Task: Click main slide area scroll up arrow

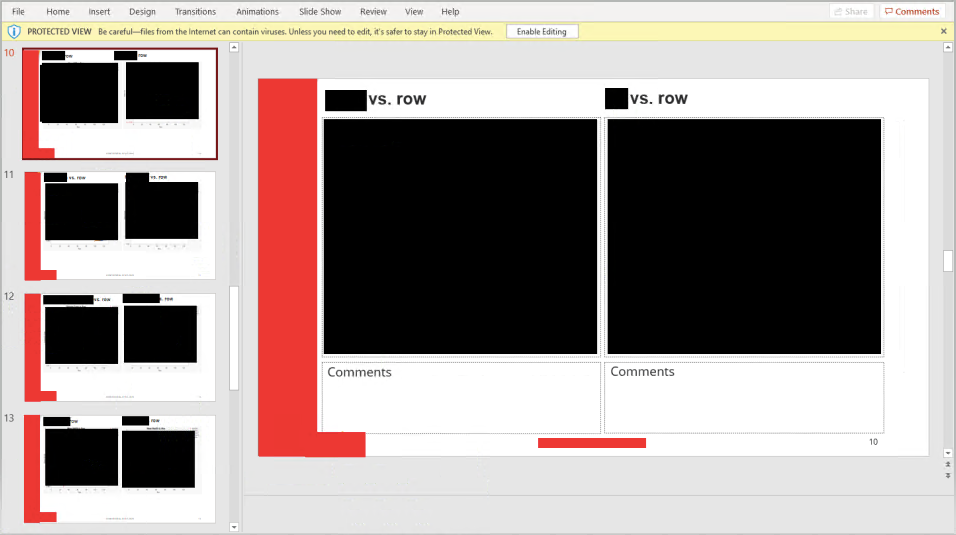Action: 947,47
